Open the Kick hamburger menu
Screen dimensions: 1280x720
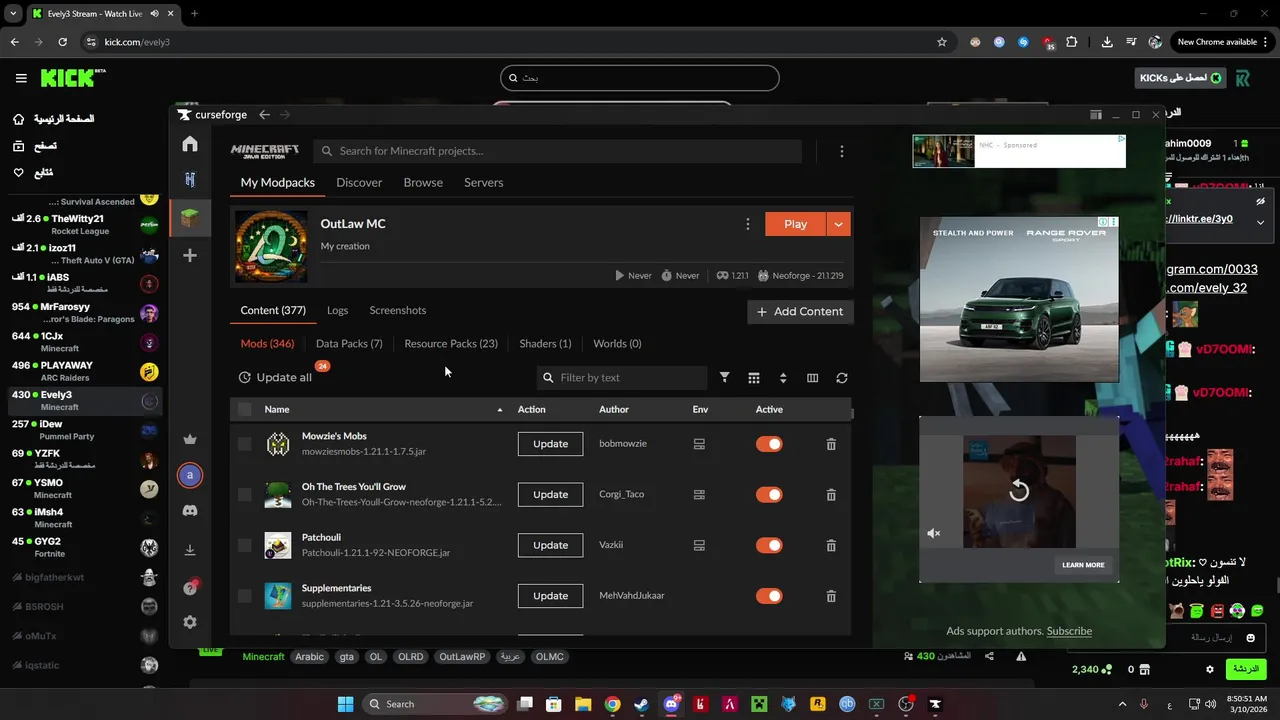pos(21,78)
